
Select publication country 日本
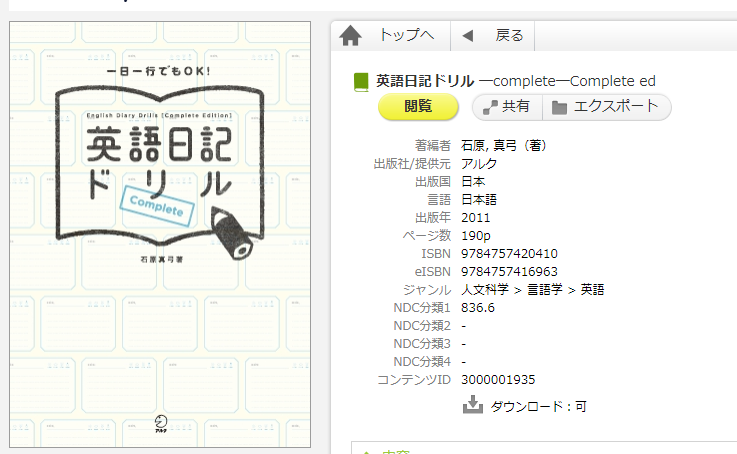click(473, 181)
